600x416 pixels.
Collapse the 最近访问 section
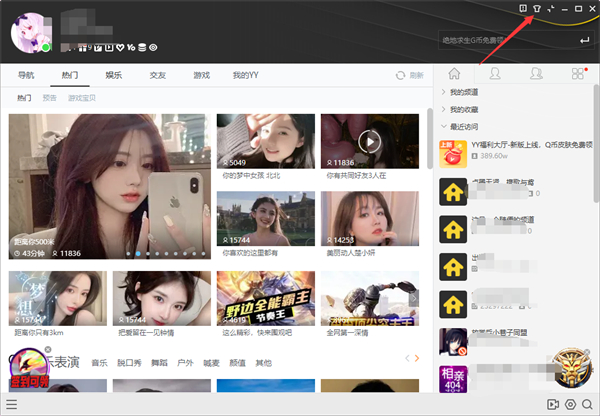pyautogui.click(x=443, y=127)
